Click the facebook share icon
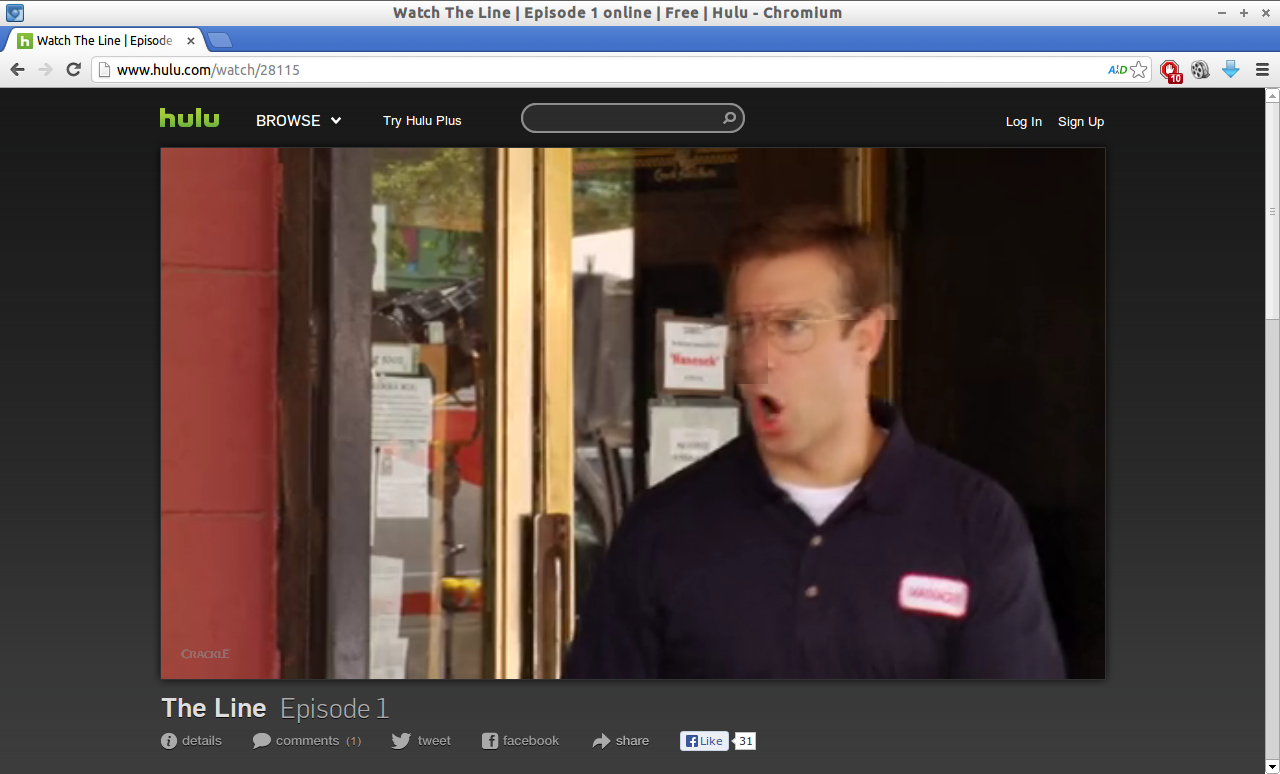The height and width of the screenshot is (774, 1280). click(490, 741)
